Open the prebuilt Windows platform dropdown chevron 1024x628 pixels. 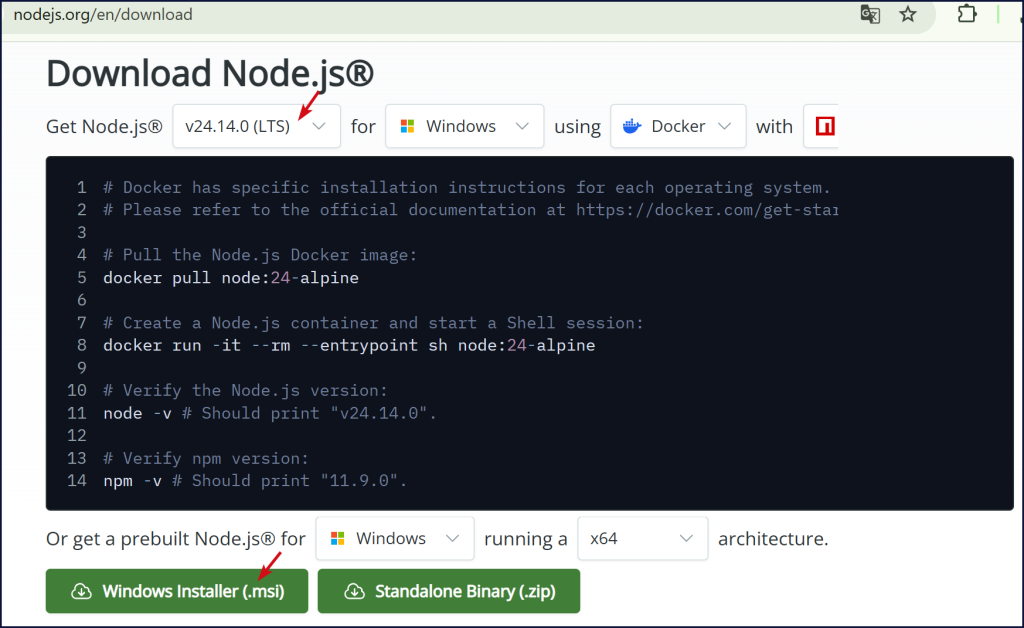[453, 538]
